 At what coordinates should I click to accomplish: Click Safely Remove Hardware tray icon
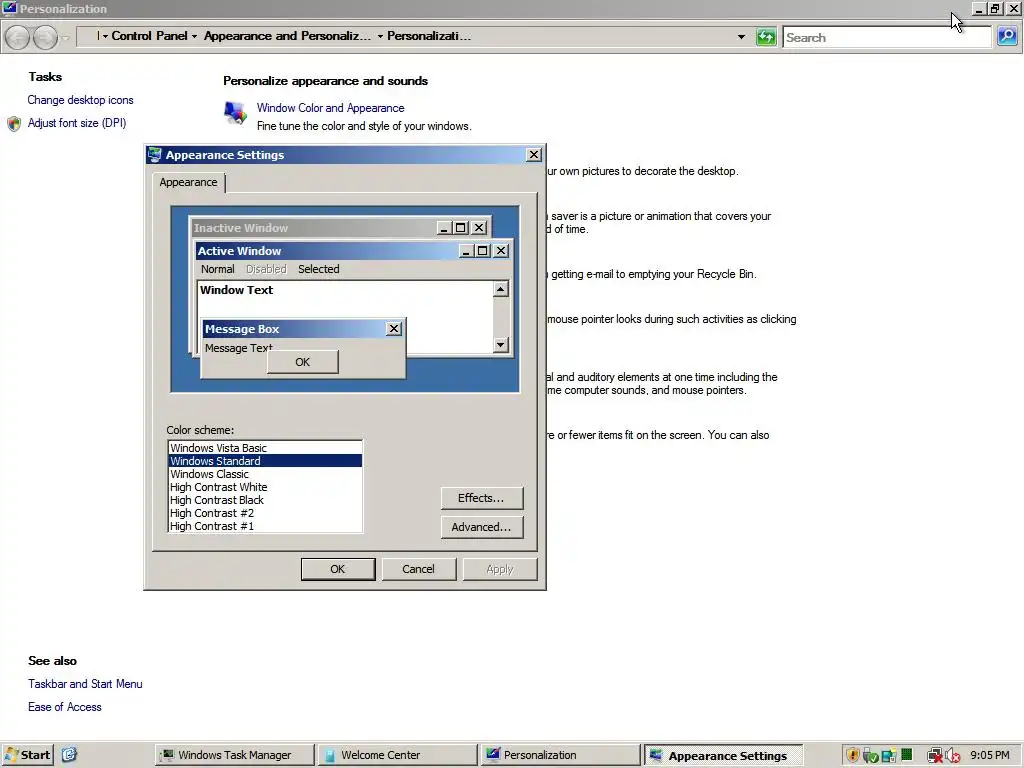pos(870,756)
